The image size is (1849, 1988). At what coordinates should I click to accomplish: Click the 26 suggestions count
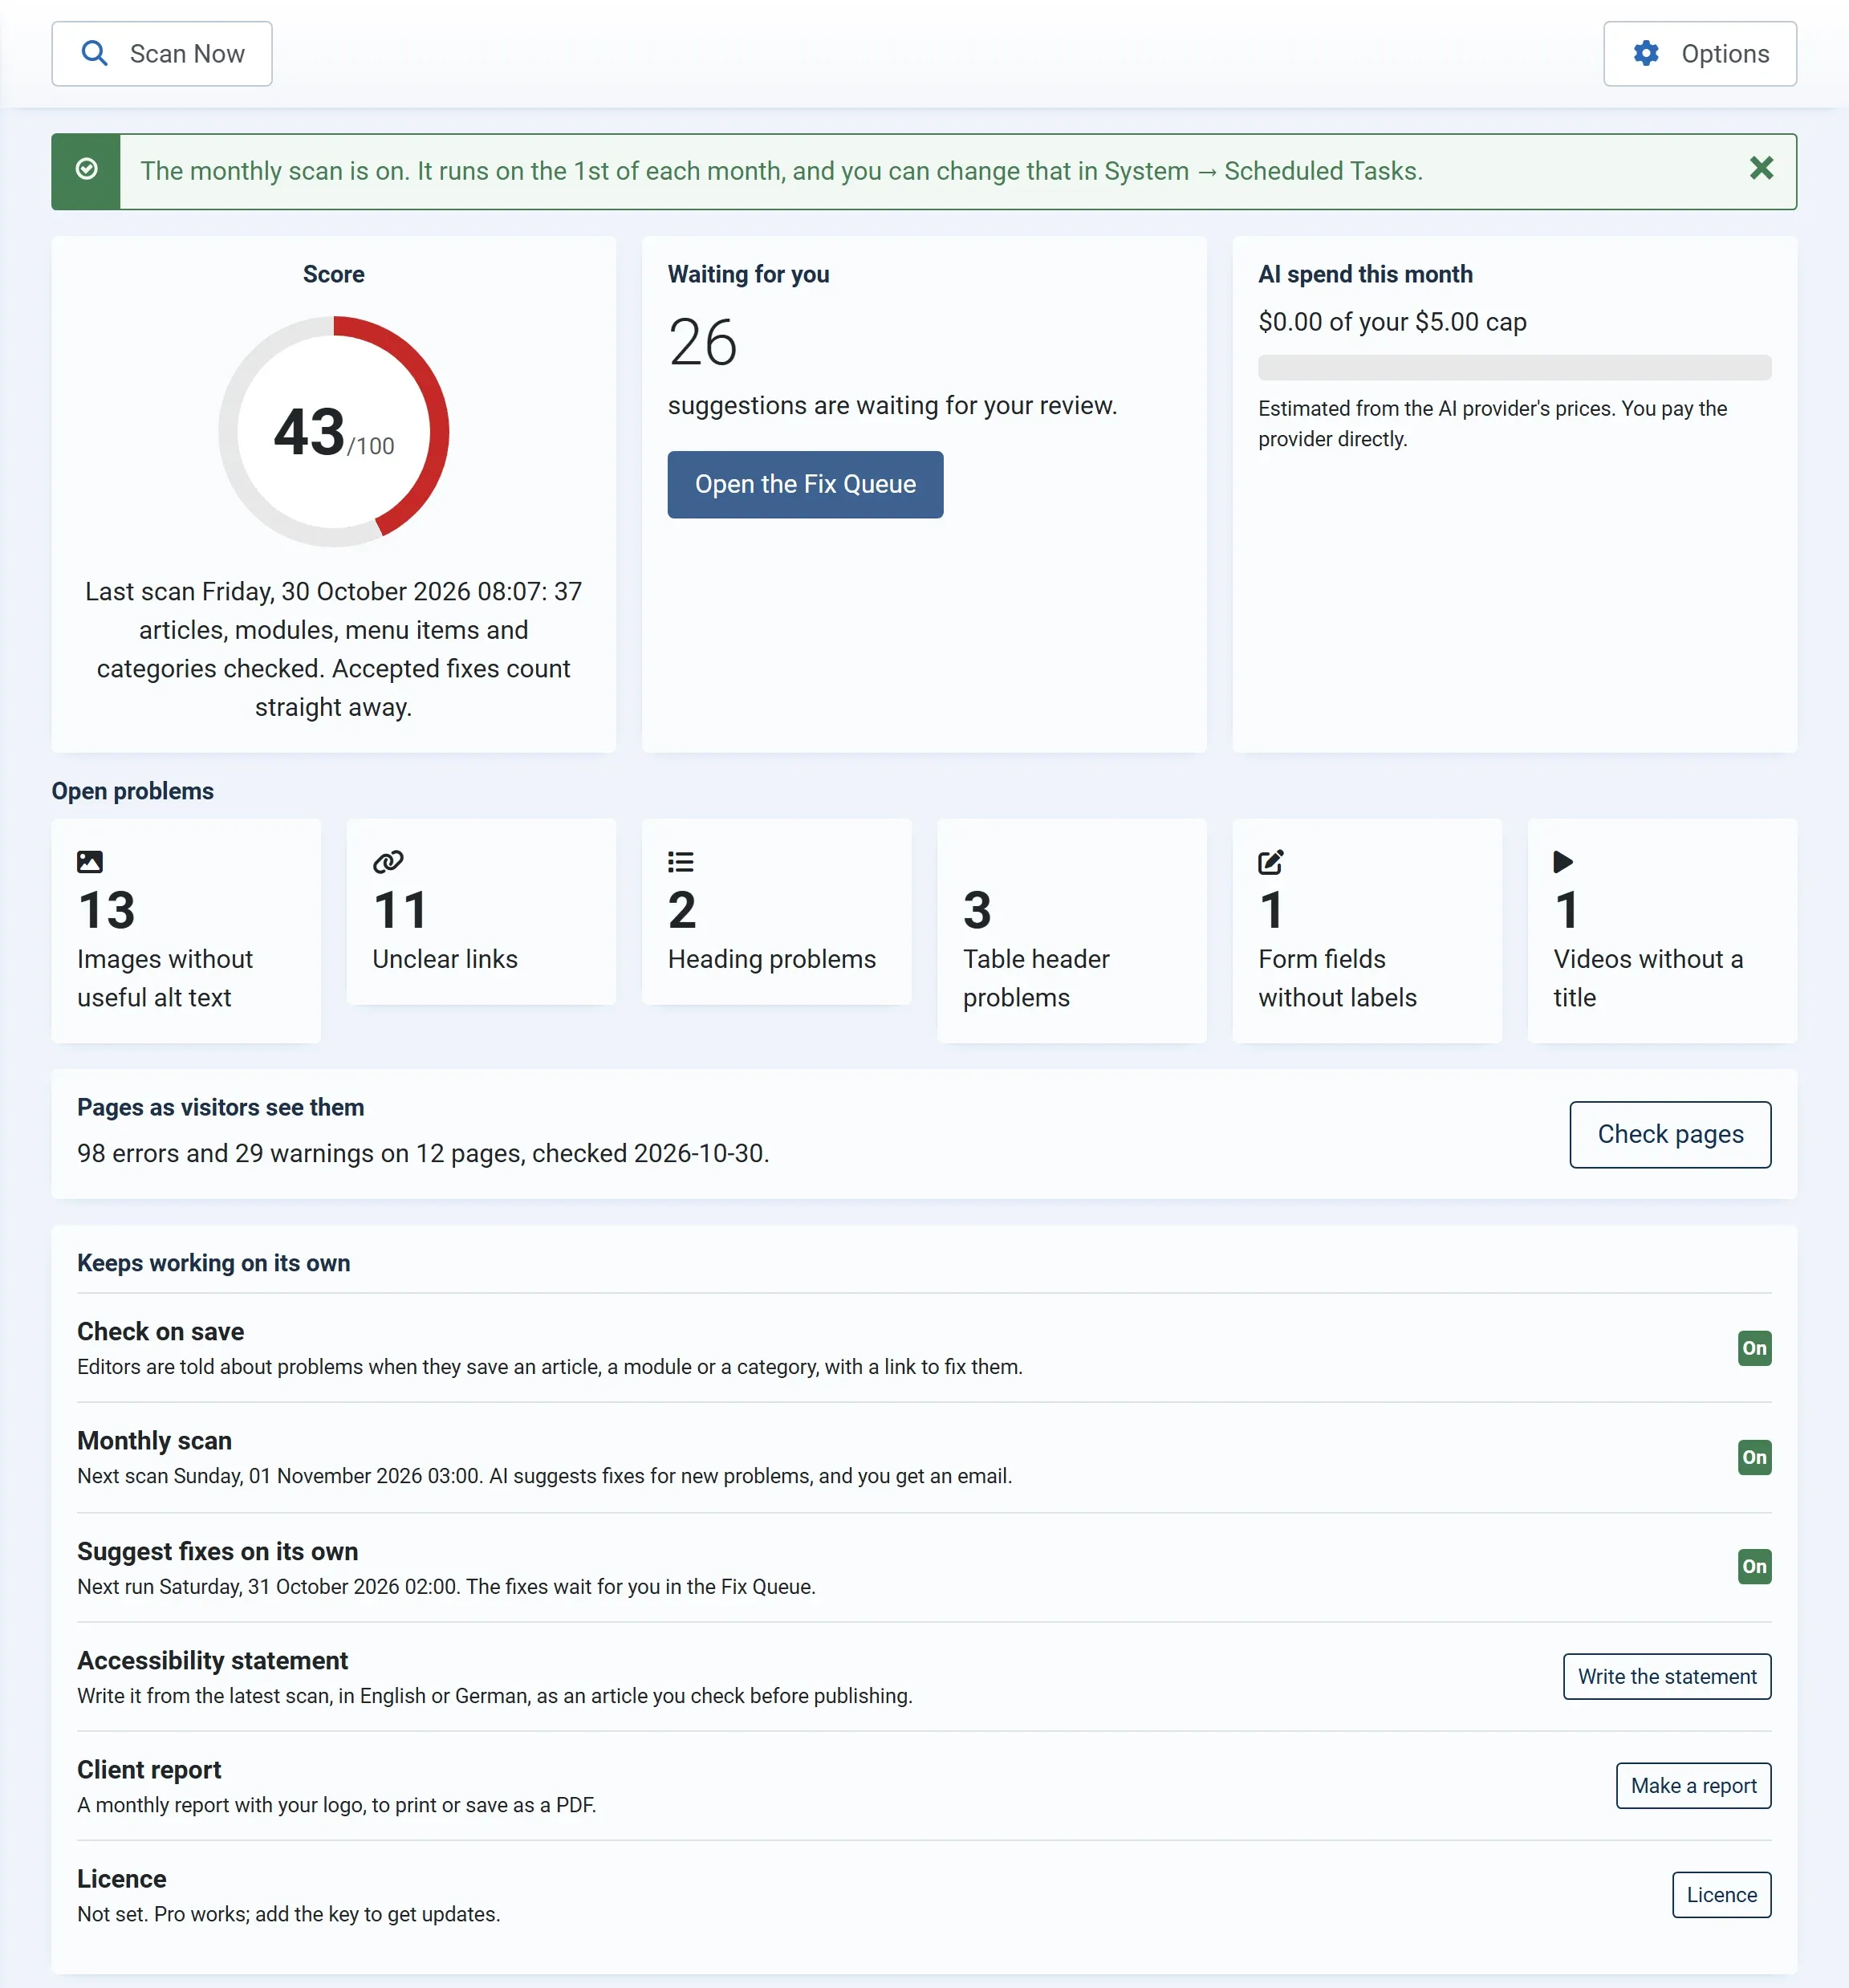tap(703, 342)
